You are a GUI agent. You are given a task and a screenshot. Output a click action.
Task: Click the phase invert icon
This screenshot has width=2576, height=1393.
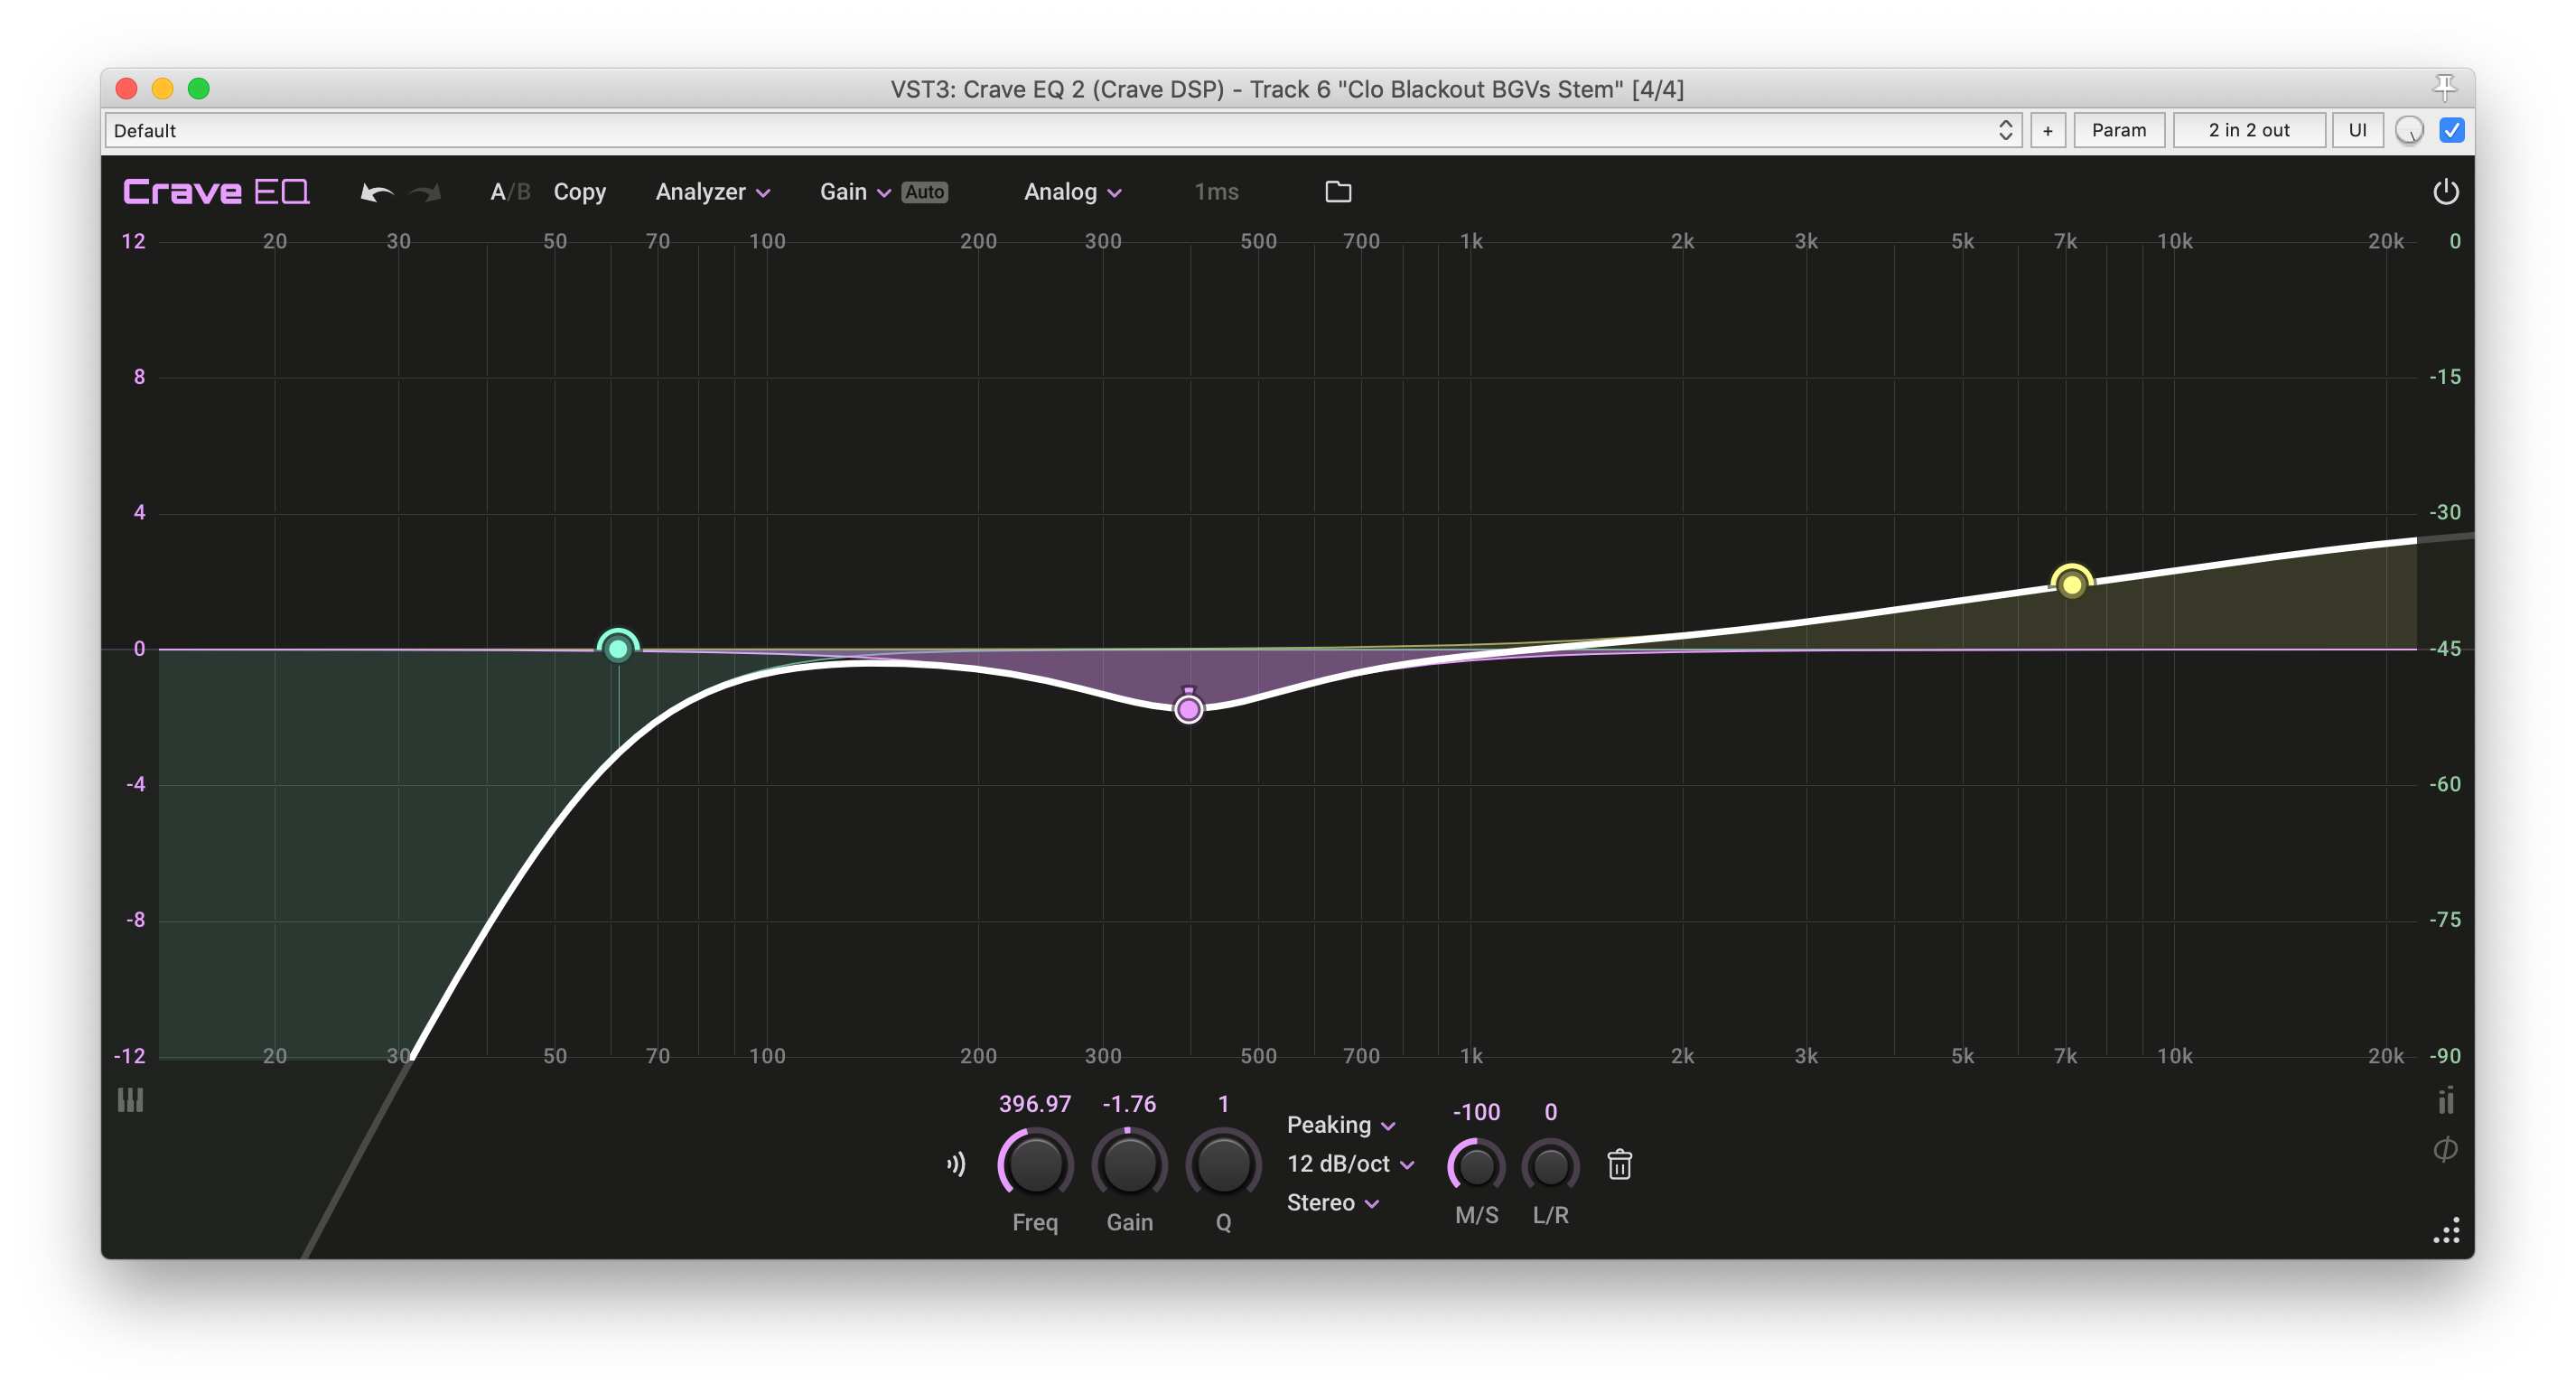2445,1149
